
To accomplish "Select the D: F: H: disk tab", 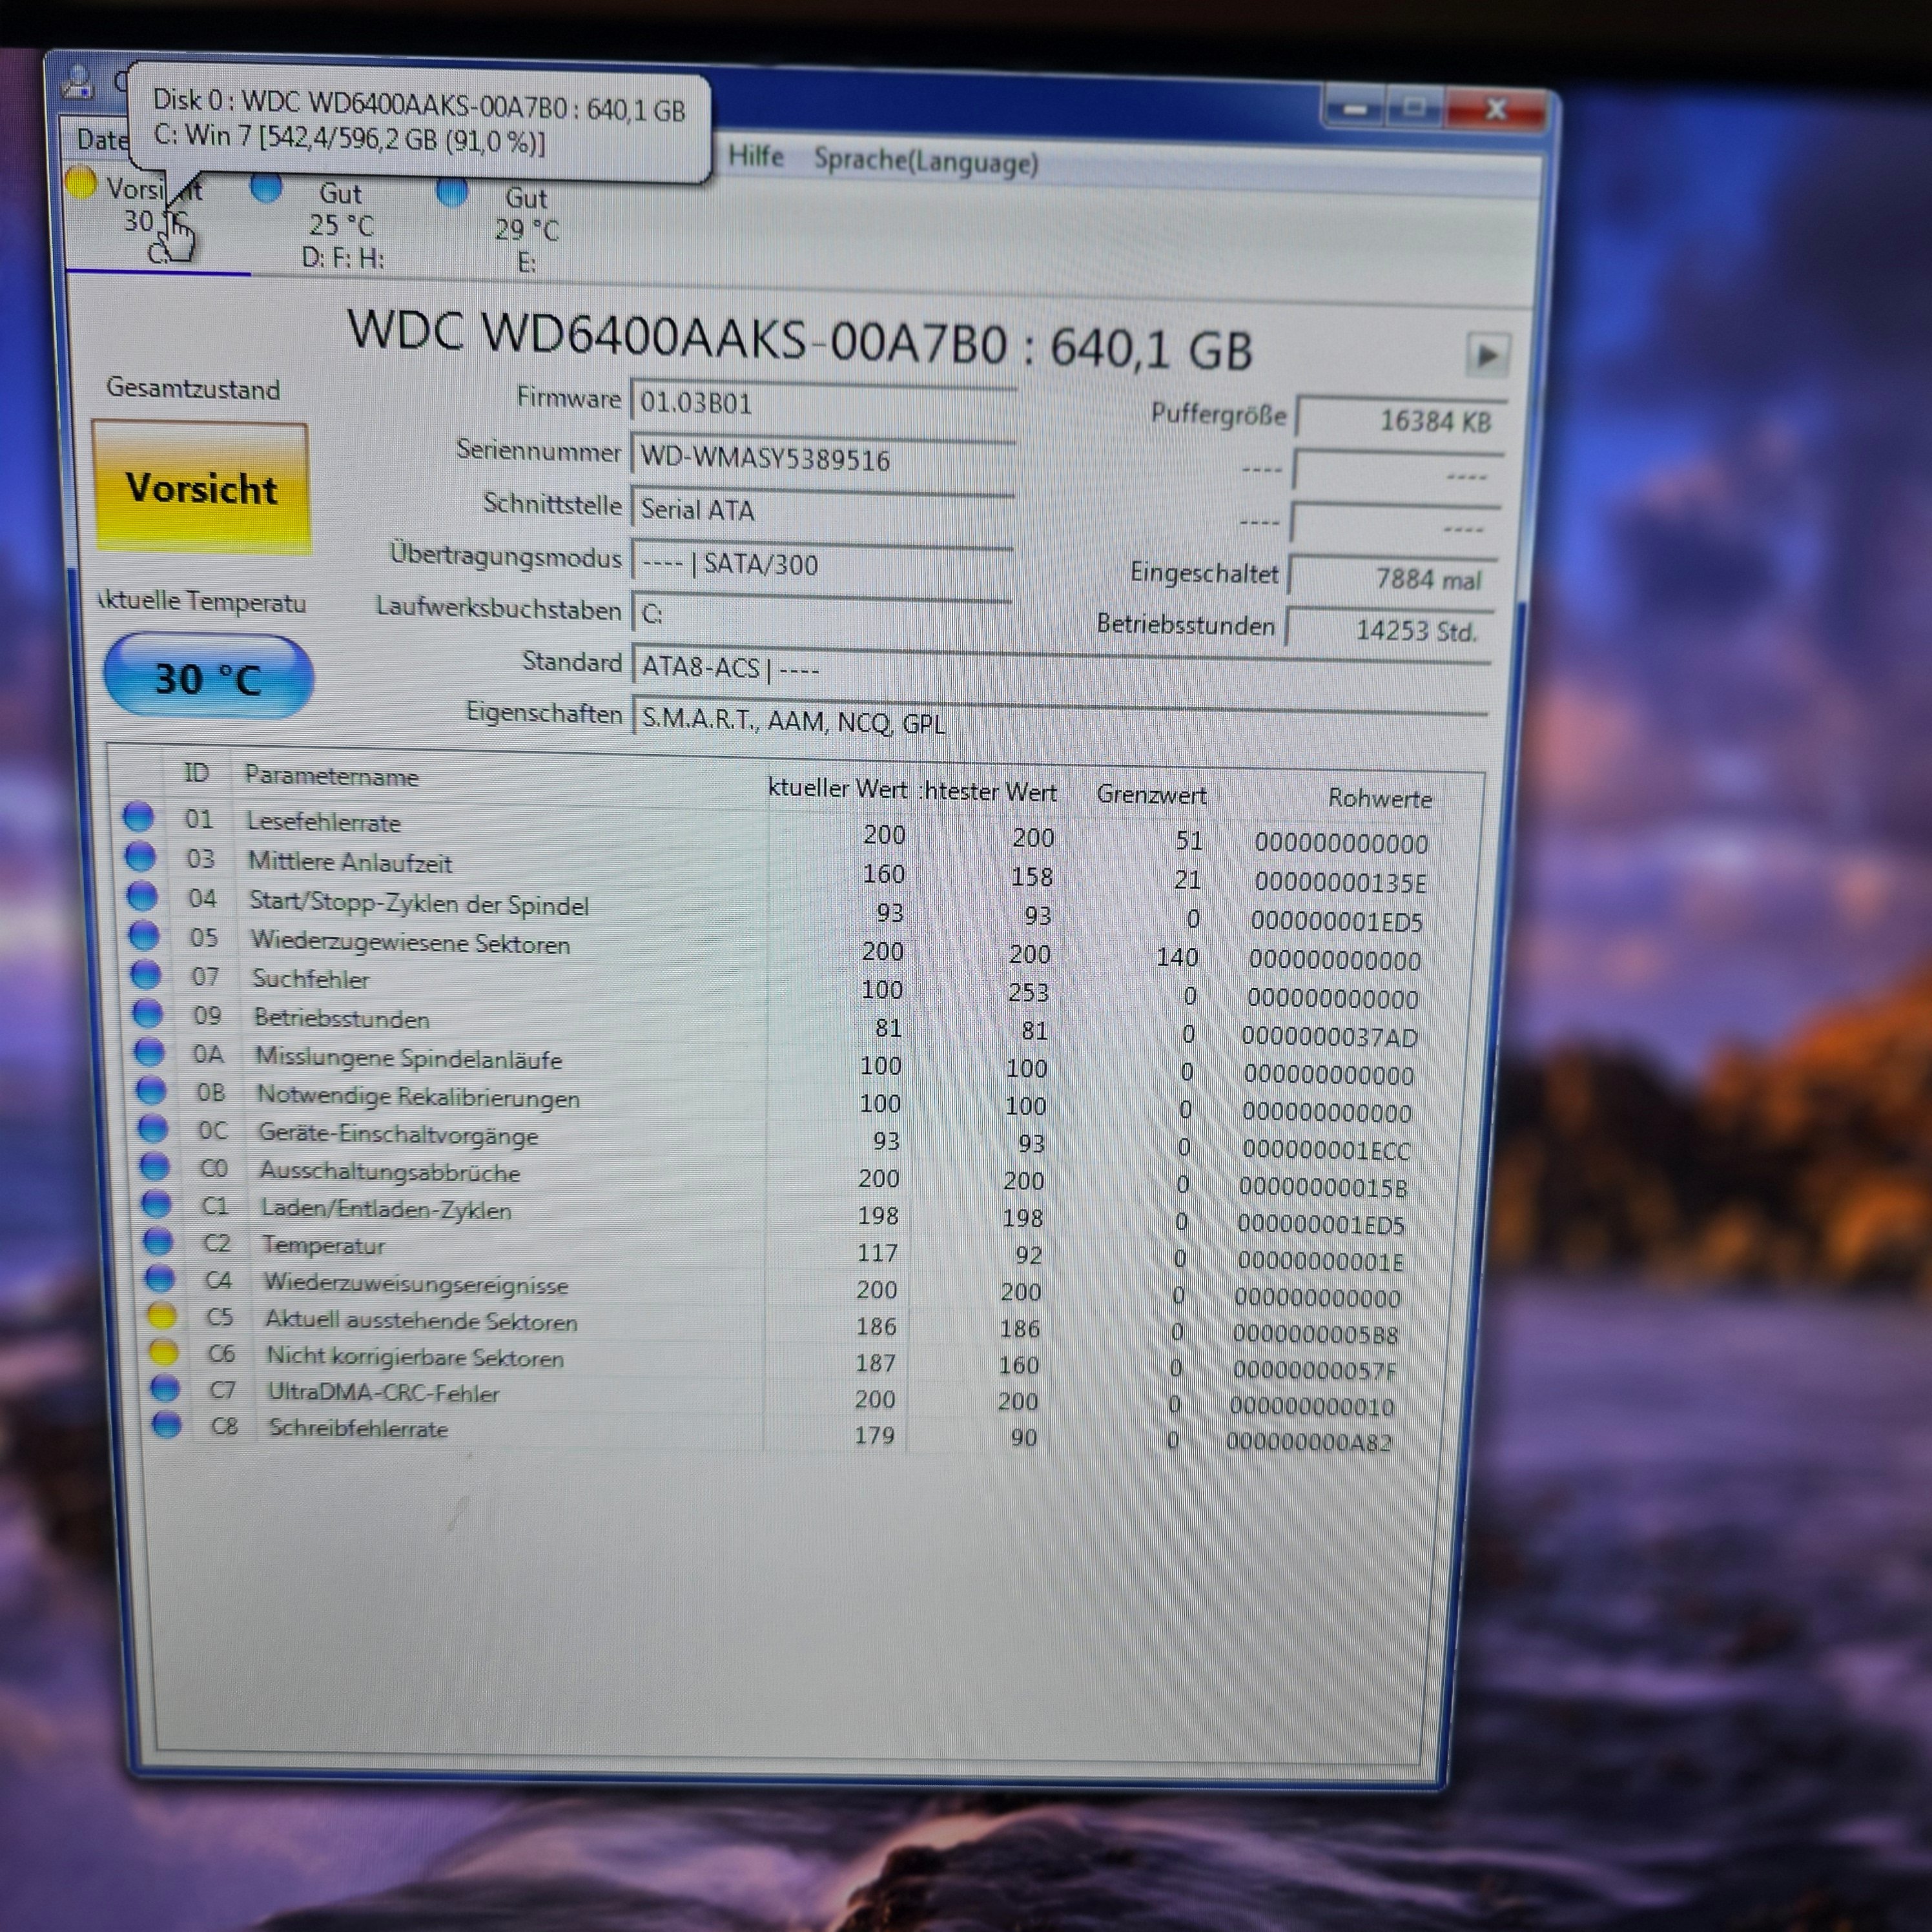I will pos(341,226).
